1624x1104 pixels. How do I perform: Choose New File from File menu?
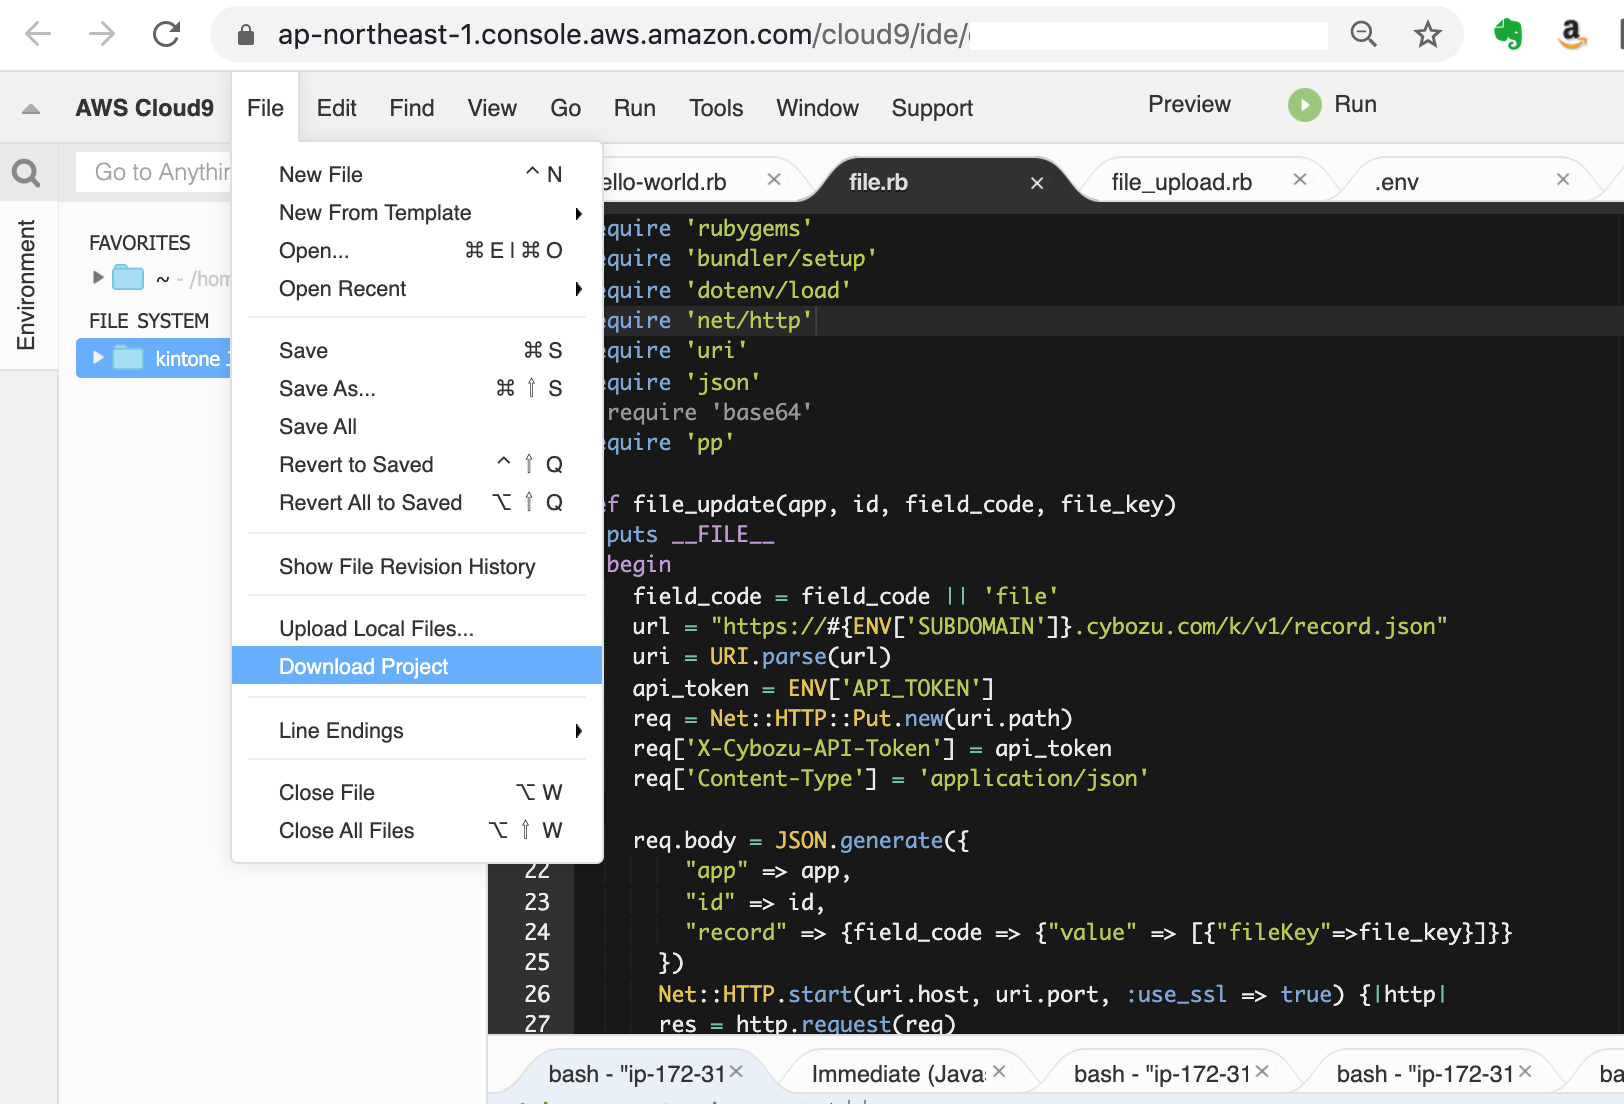(x=417, y=175)
